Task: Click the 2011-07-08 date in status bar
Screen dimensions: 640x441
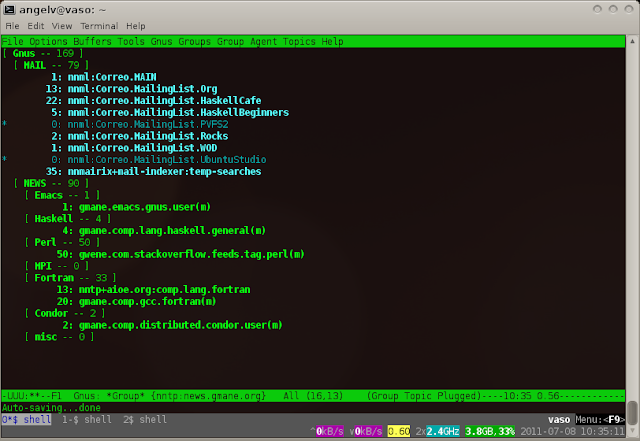Action: tap(547, 431)
